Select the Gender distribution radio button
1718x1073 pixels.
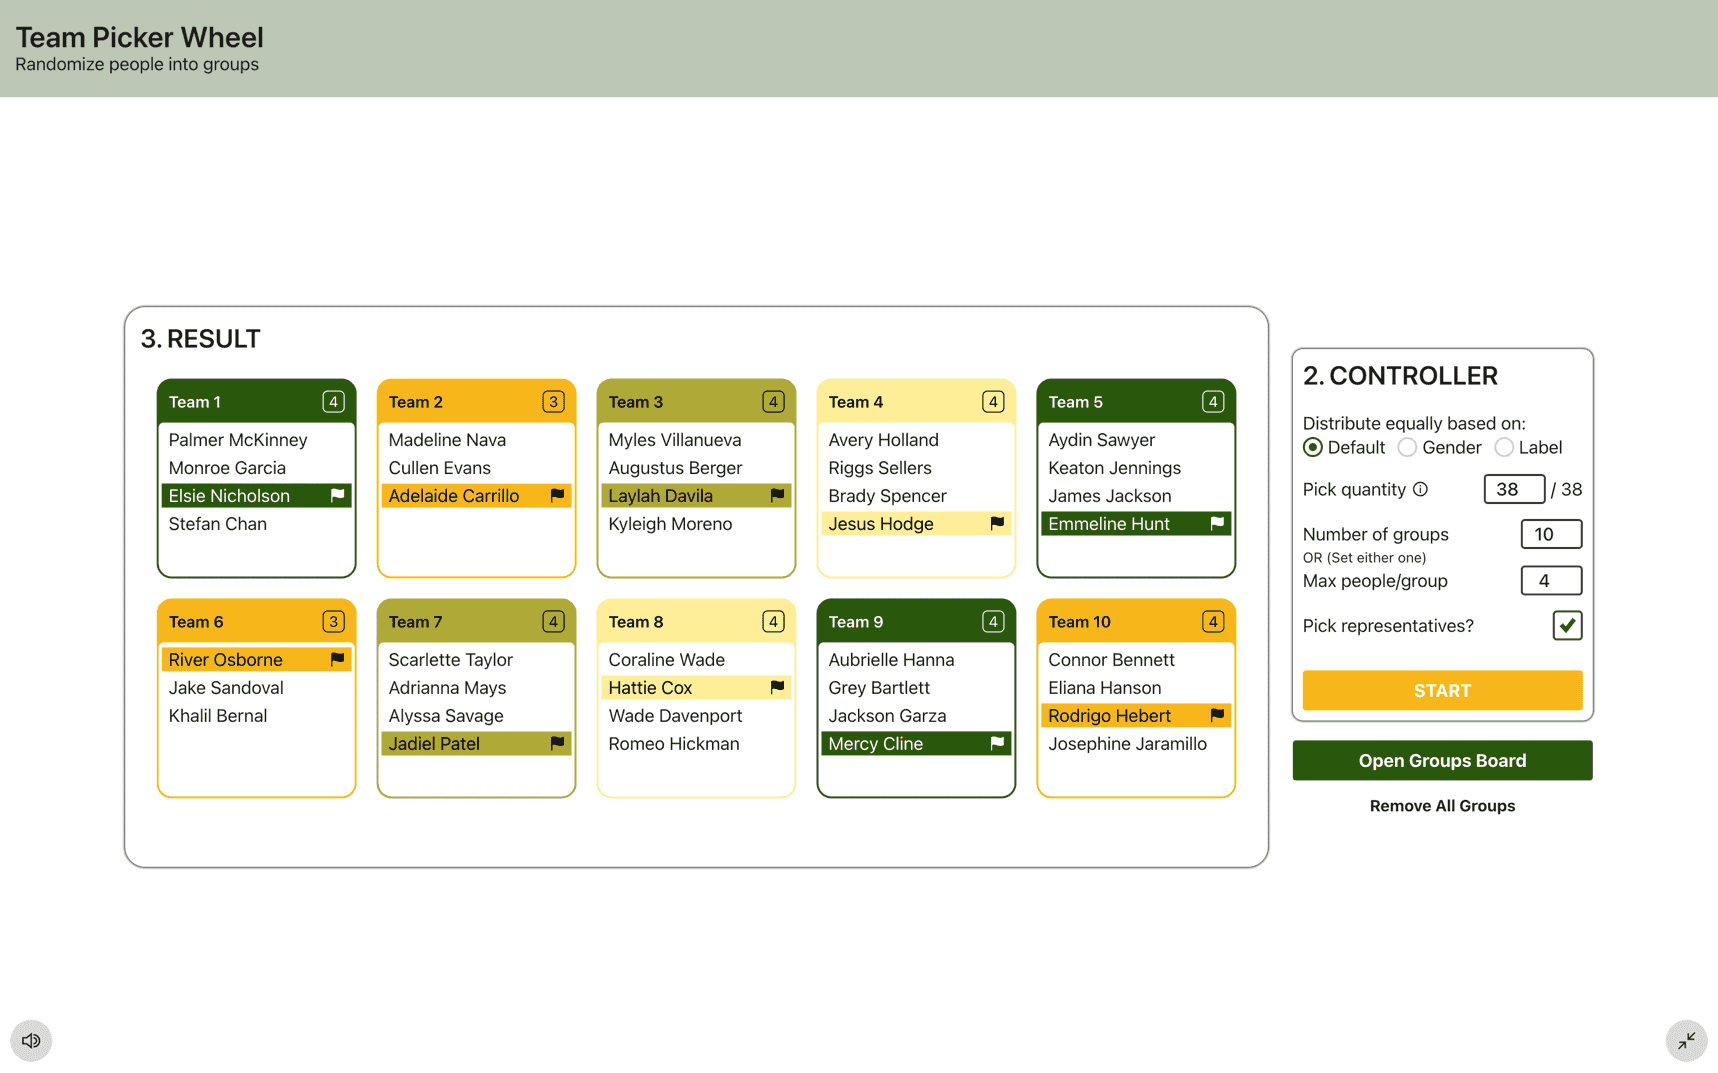click(x=1407, y=447)
